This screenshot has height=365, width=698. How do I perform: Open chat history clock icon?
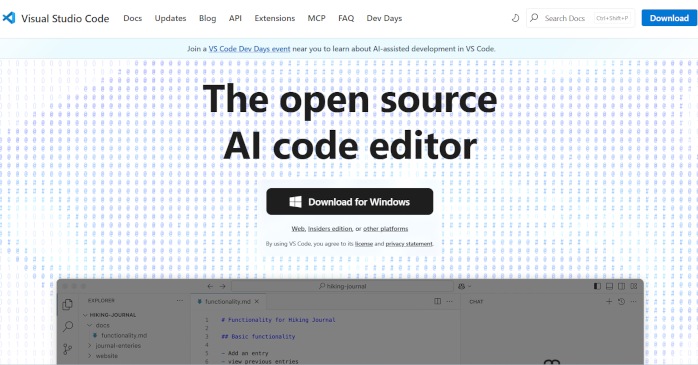click(x=621, y=301)
